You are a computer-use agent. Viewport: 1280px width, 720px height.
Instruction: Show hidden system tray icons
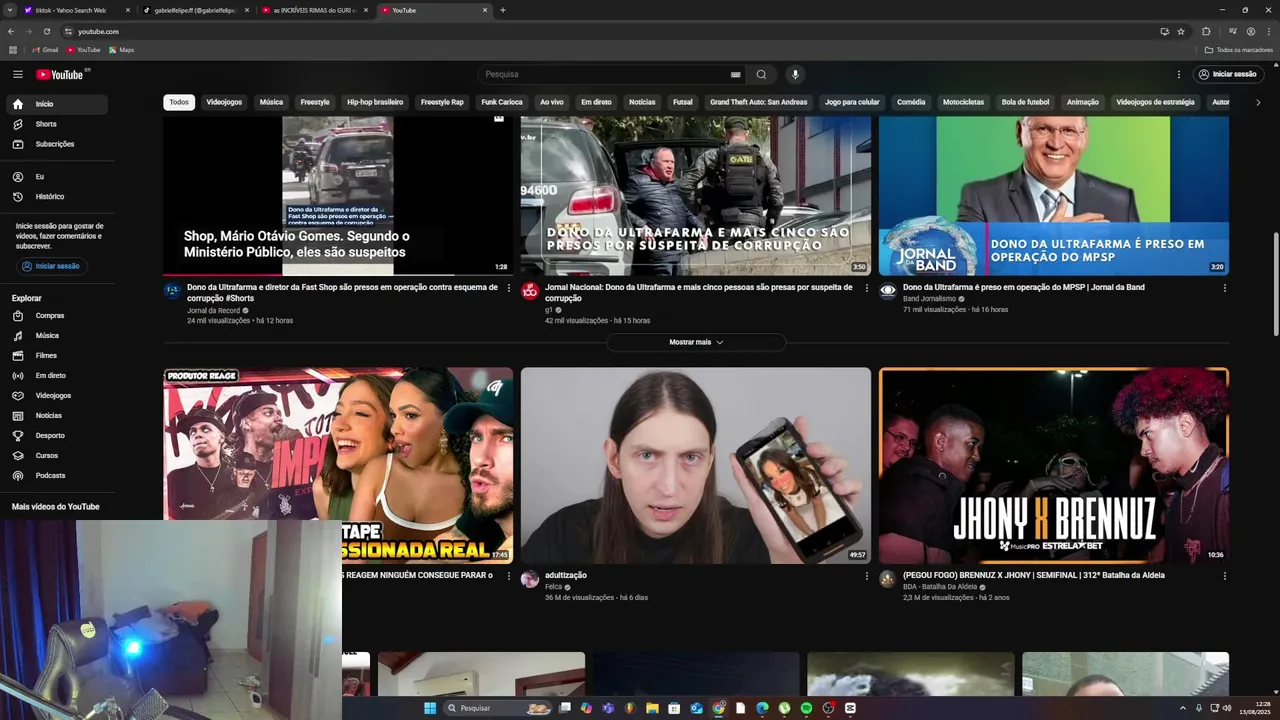[x=1183, y=708]
